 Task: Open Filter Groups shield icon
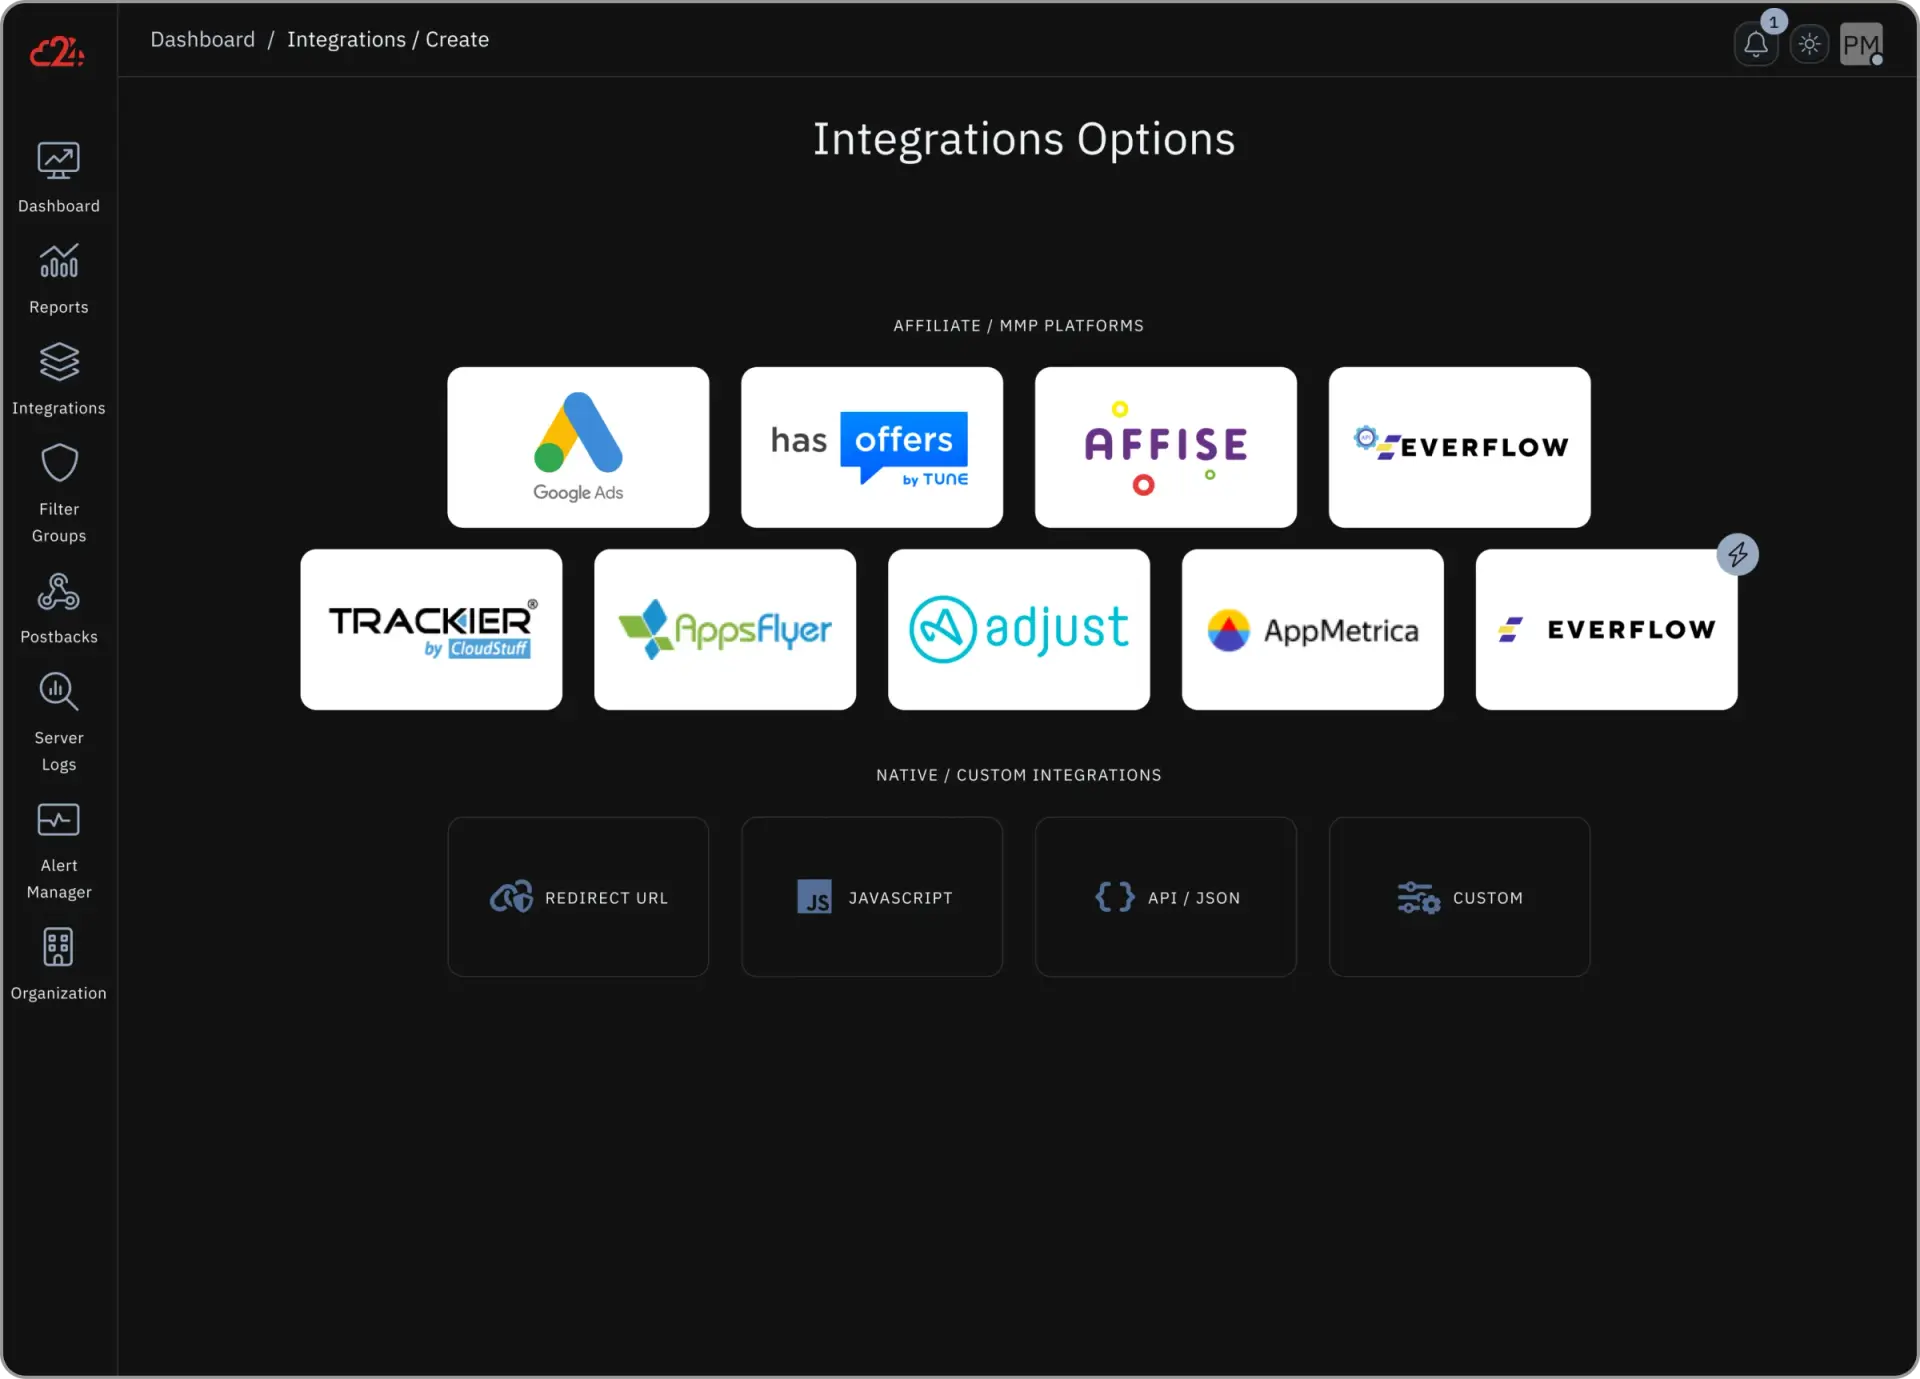(x=59, y=464)
